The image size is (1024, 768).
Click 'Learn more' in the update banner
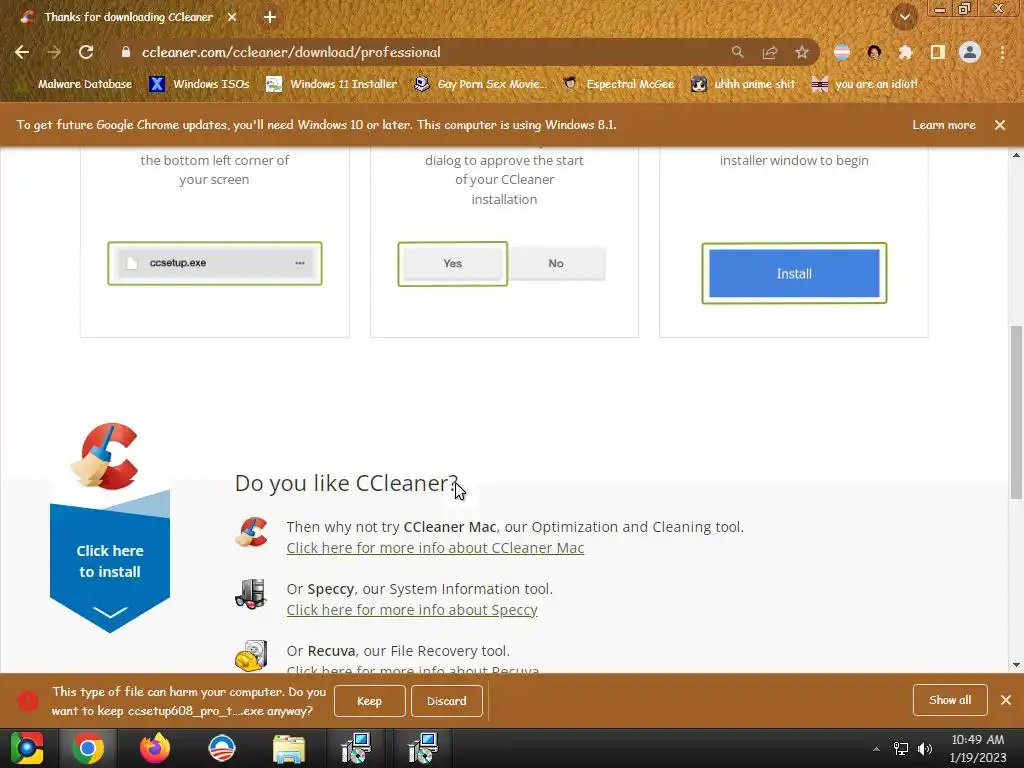944,125
